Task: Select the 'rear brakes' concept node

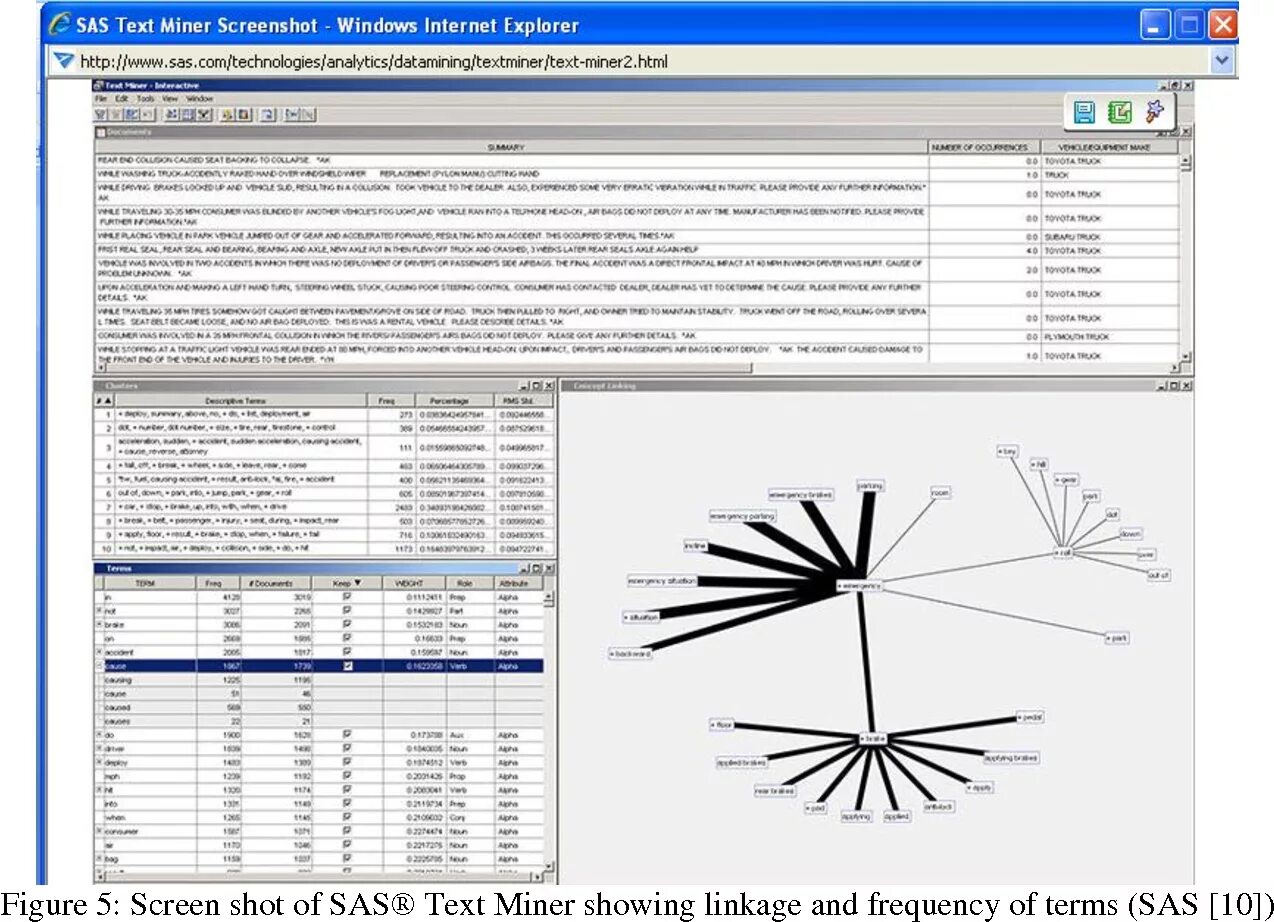Action: coord(775,790)
